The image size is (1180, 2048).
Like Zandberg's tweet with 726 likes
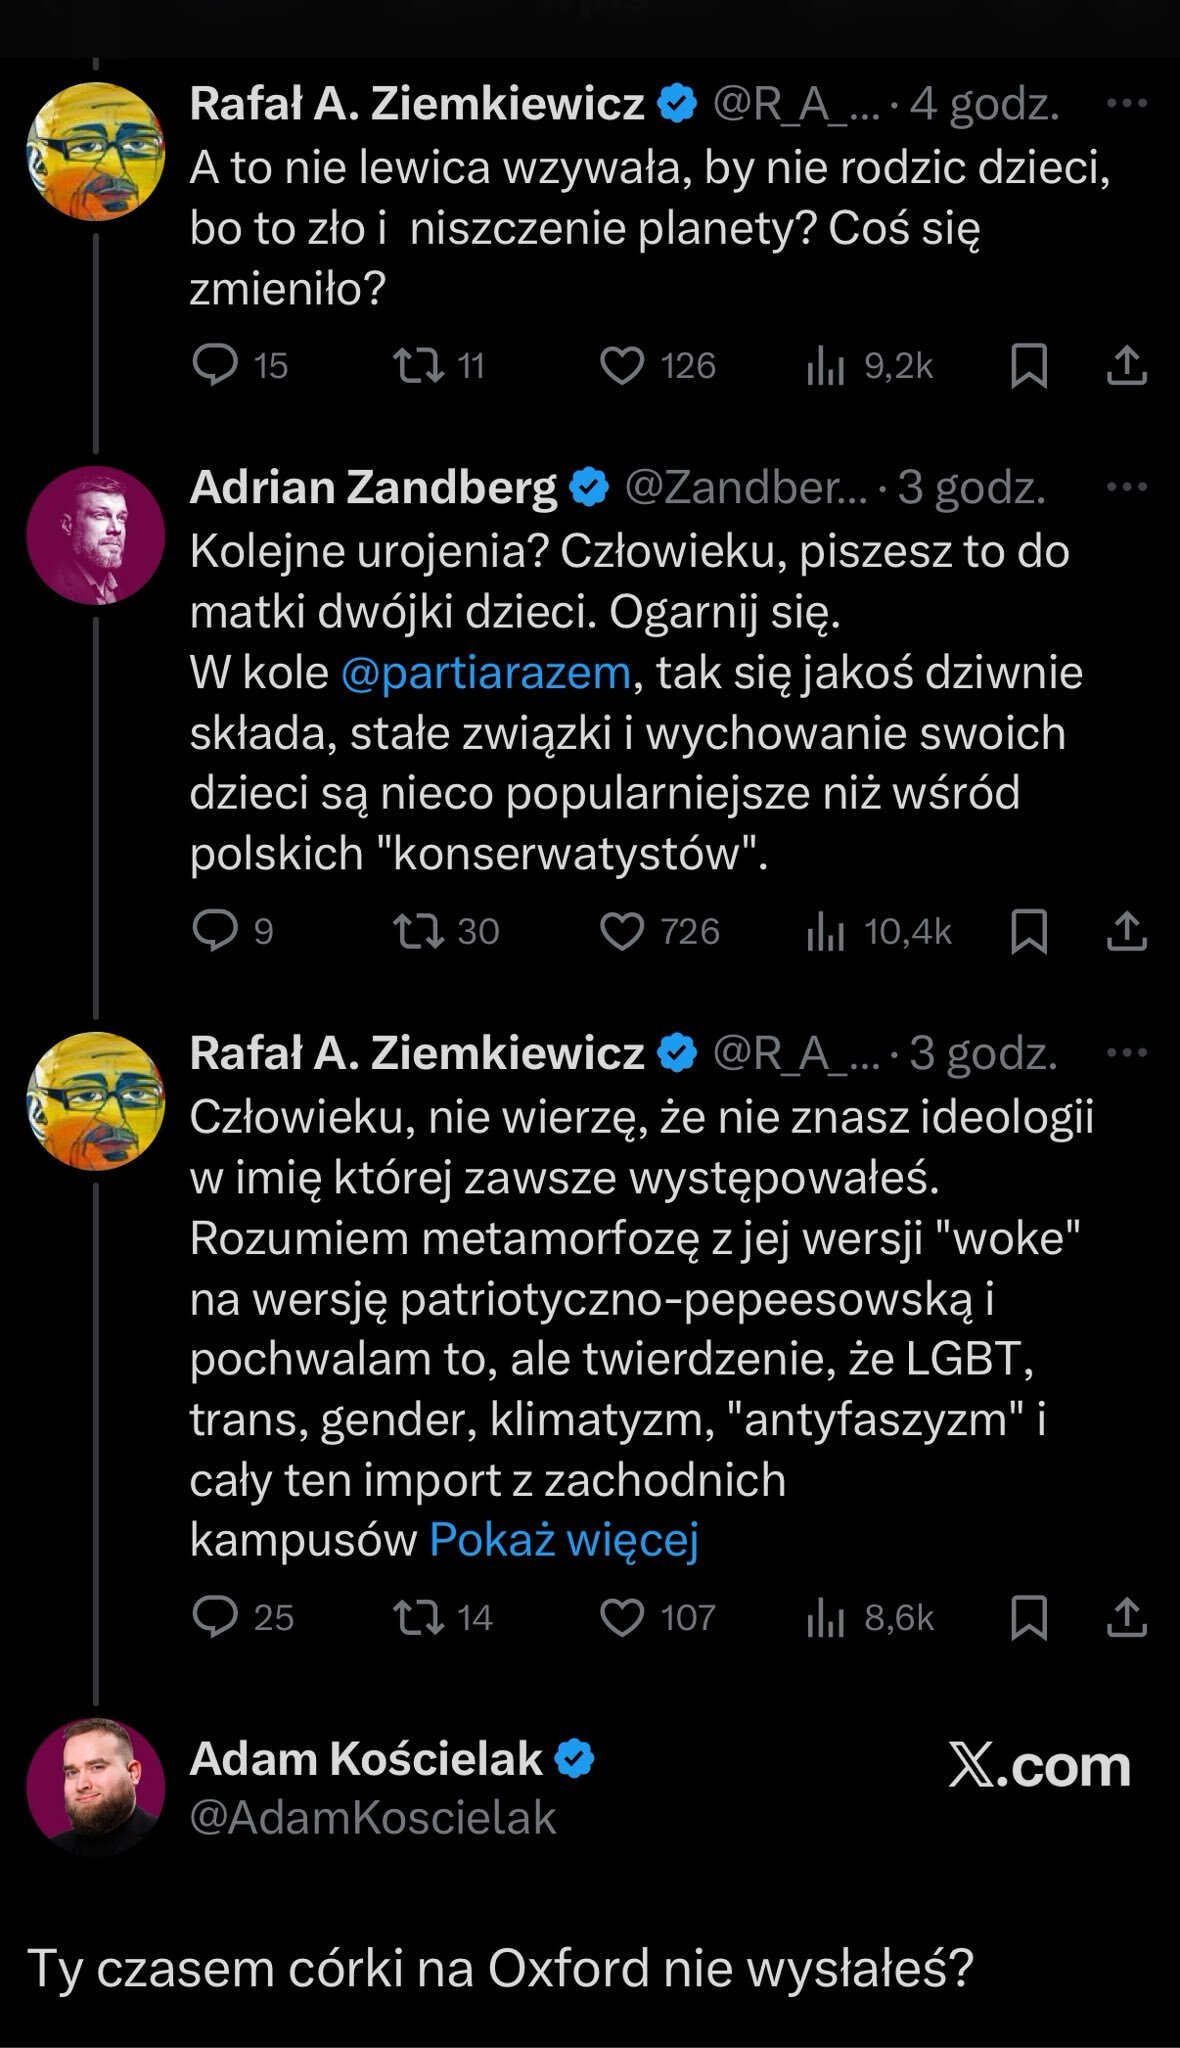point(622,932)
